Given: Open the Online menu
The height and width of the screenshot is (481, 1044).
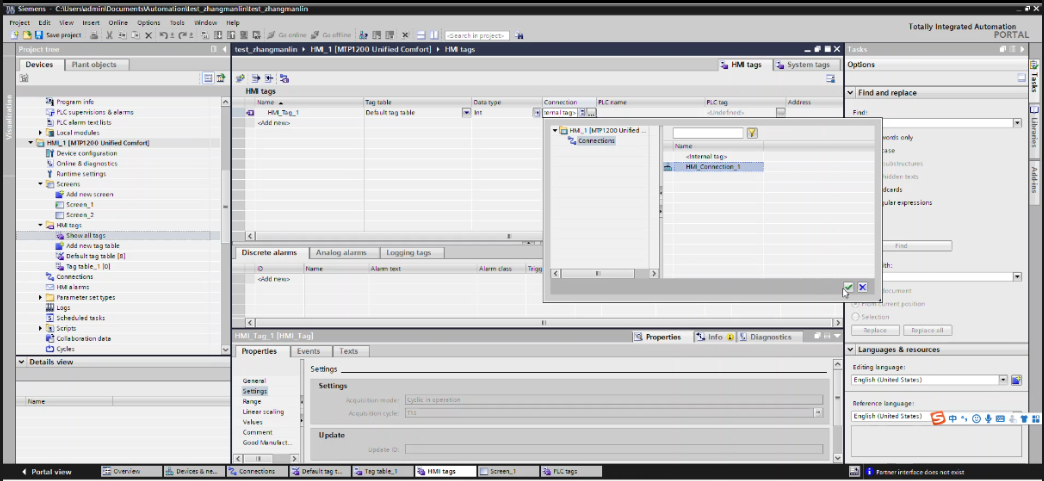Looking at the screenshot, I should [118, 23].
